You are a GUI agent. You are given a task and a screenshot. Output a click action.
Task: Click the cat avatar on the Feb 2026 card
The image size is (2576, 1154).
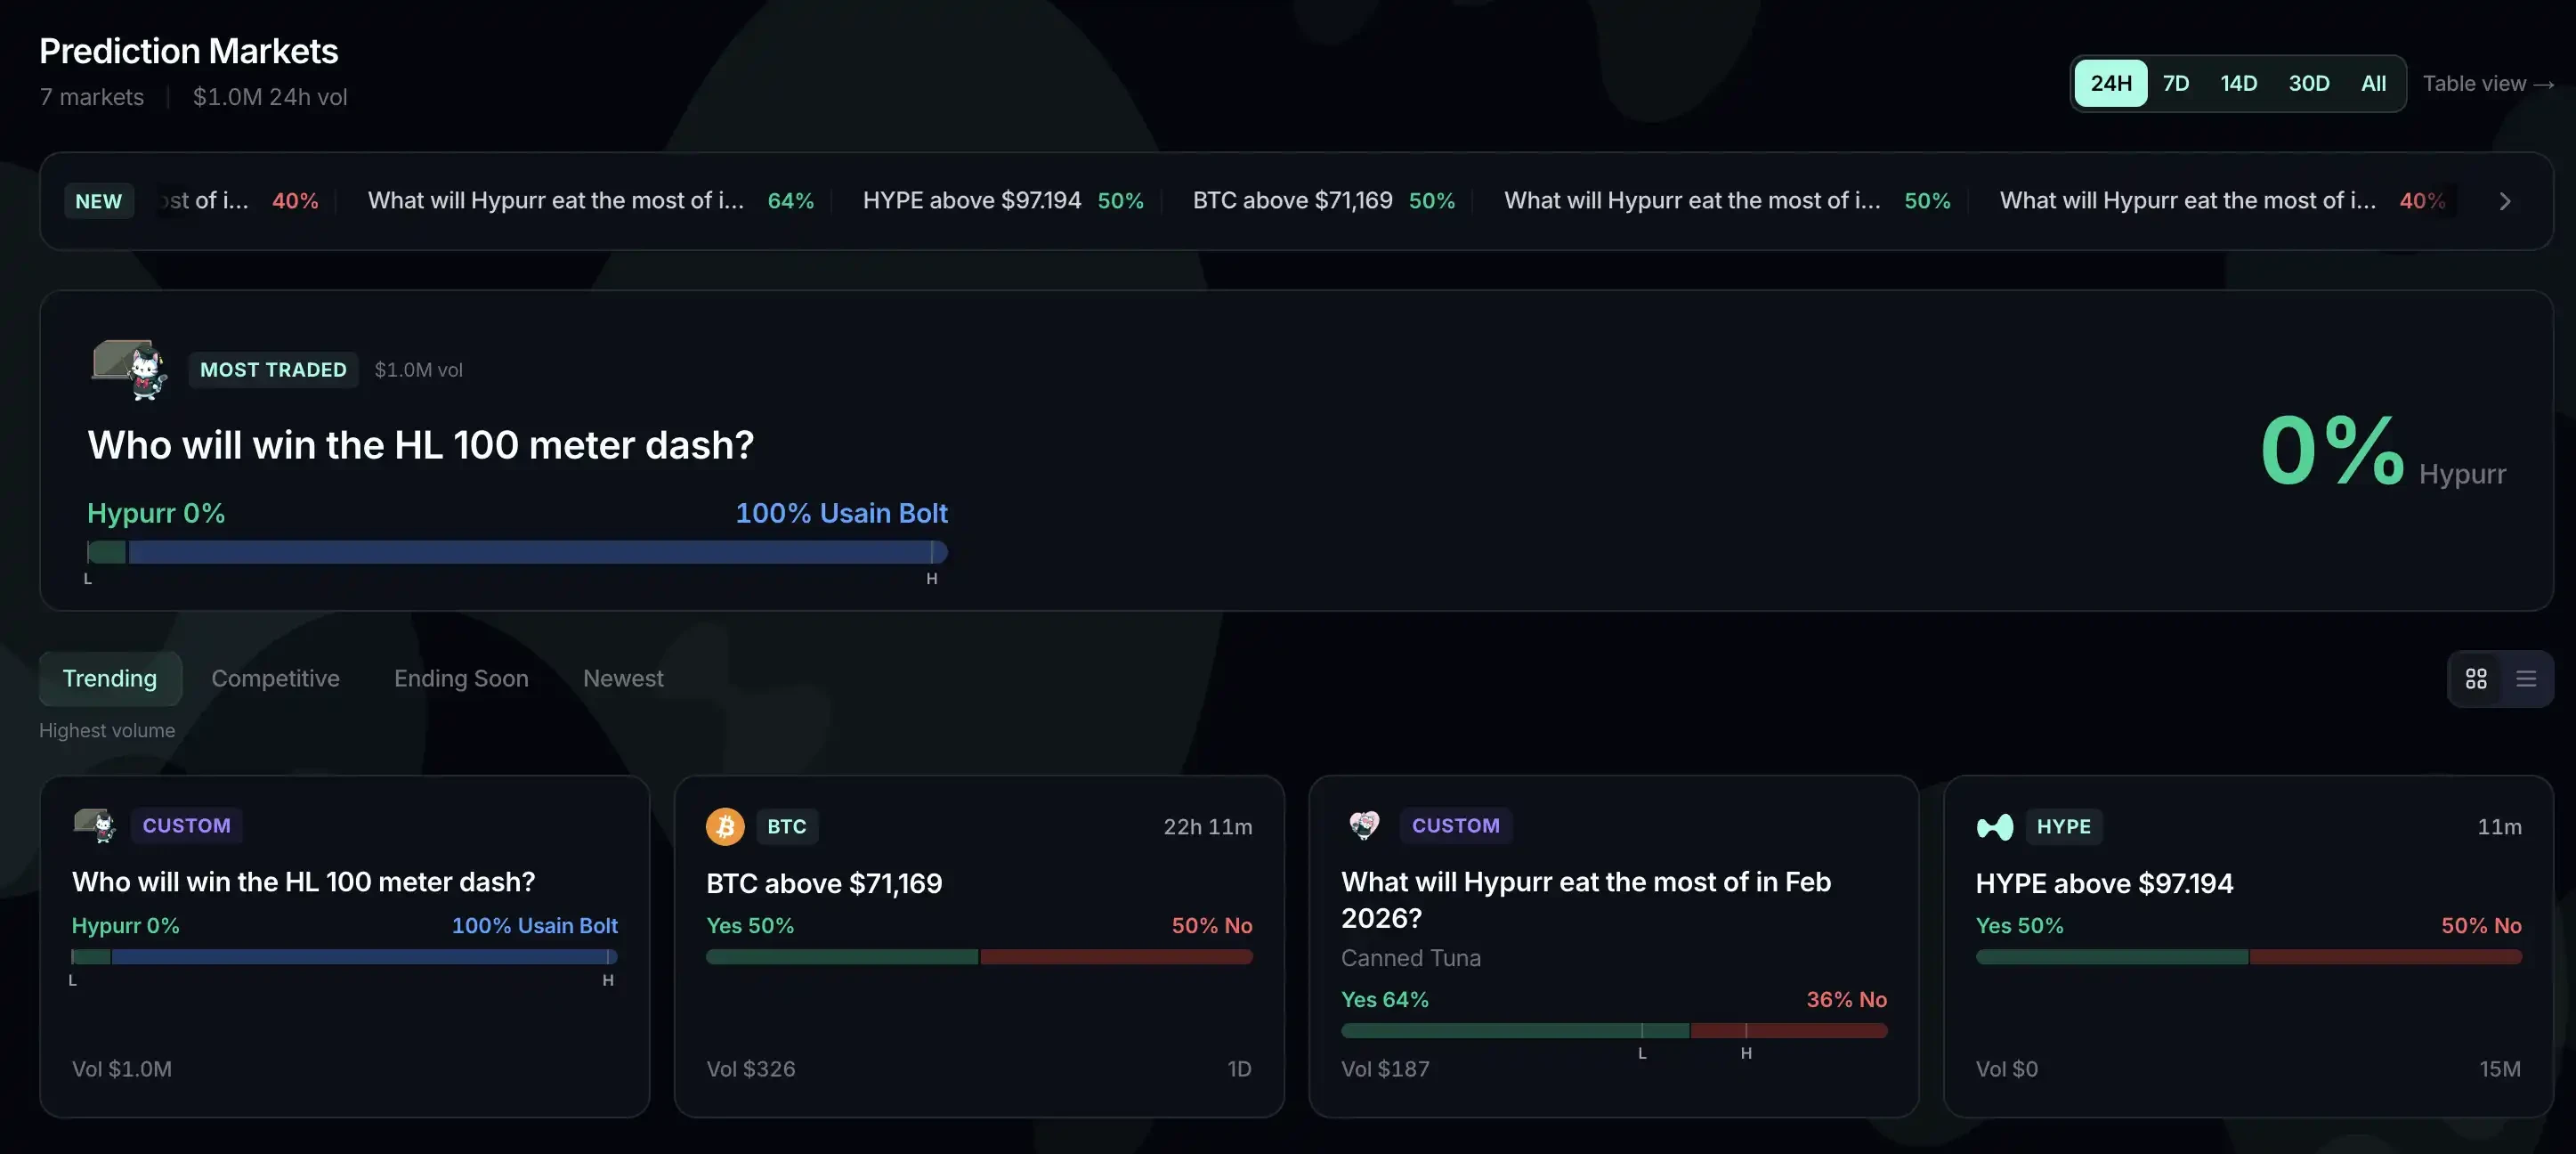[x=1364, y=825]
